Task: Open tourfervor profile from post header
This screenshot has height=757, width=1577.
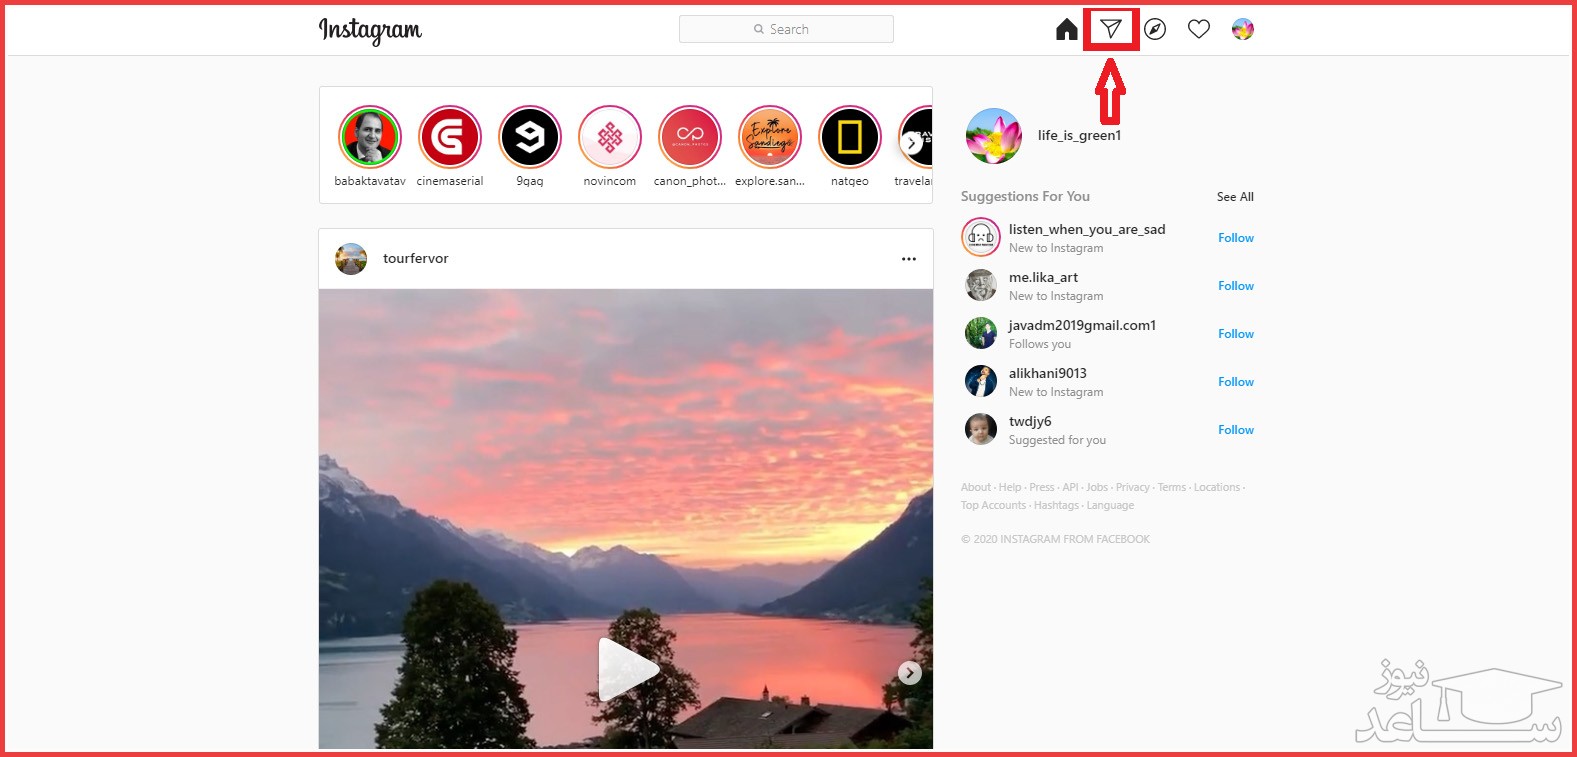Action: (415, 259)
